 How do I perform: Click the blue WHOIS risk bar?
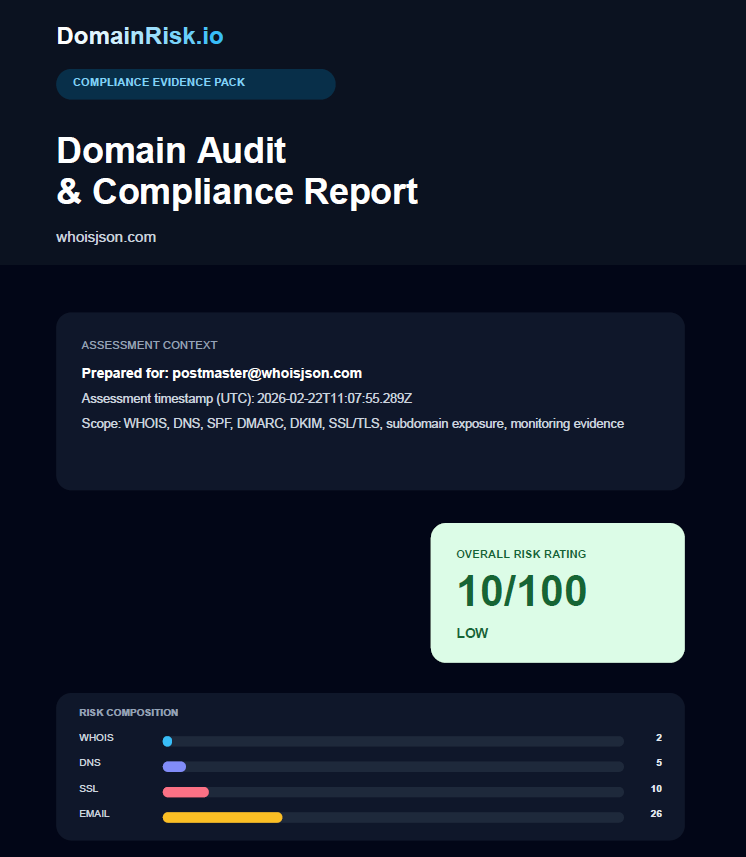(x=168, y=741)
